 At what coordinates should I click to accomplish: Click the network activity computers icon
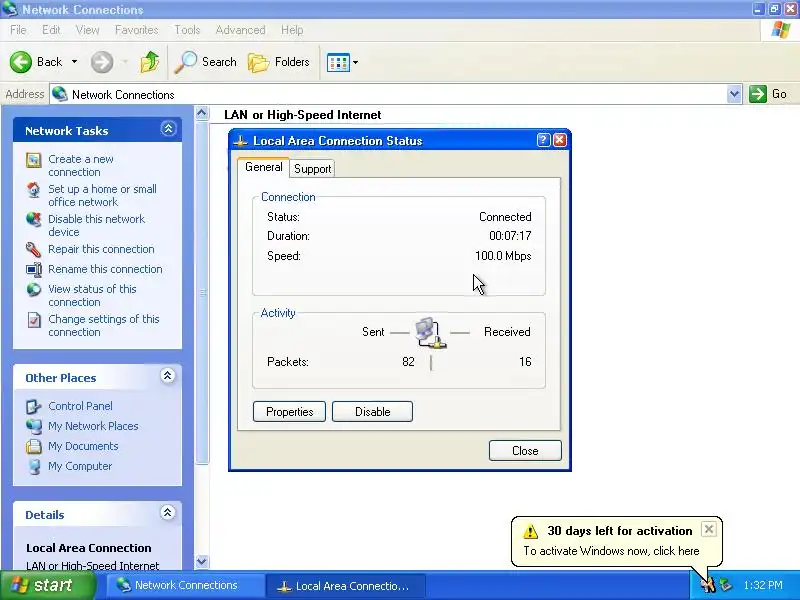(x=430, y=333)
